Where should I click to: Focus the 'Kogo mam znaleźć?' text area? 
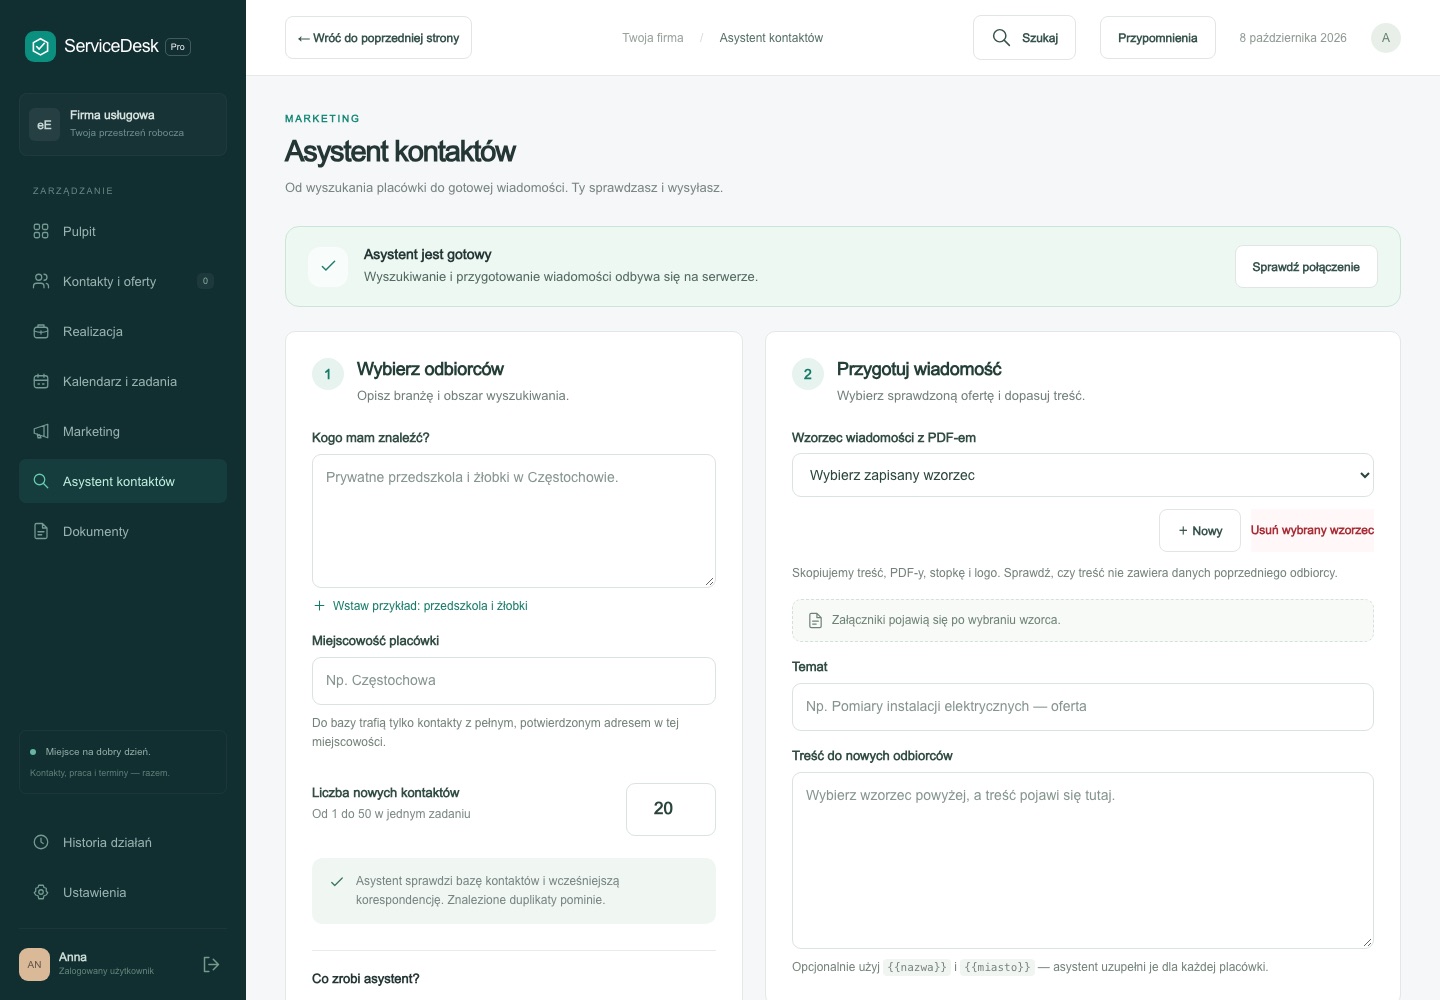[514, 521]
